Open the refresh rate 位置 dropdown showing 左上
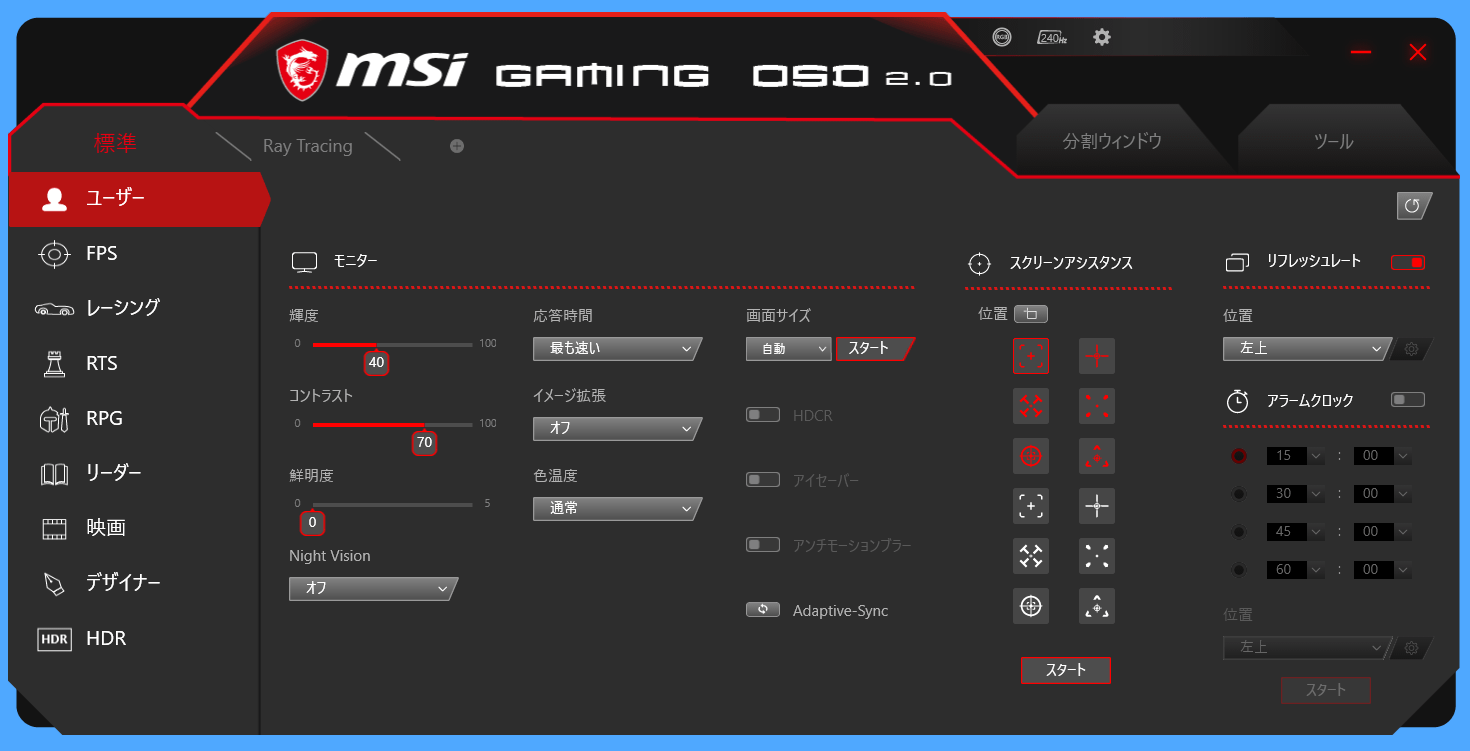Screen dimensions: 1470x751 click(1306, 349)
